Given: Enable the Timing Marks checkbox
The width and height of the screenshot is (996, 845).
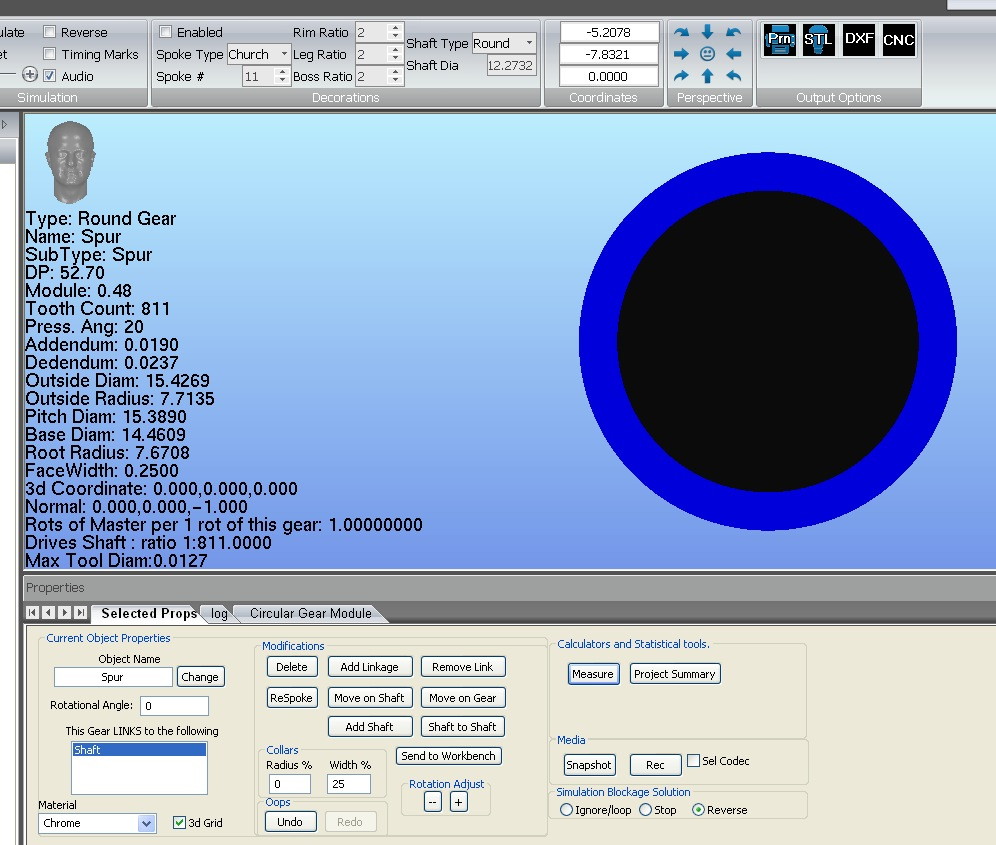Looking at the screenshot, I should 50,55.
